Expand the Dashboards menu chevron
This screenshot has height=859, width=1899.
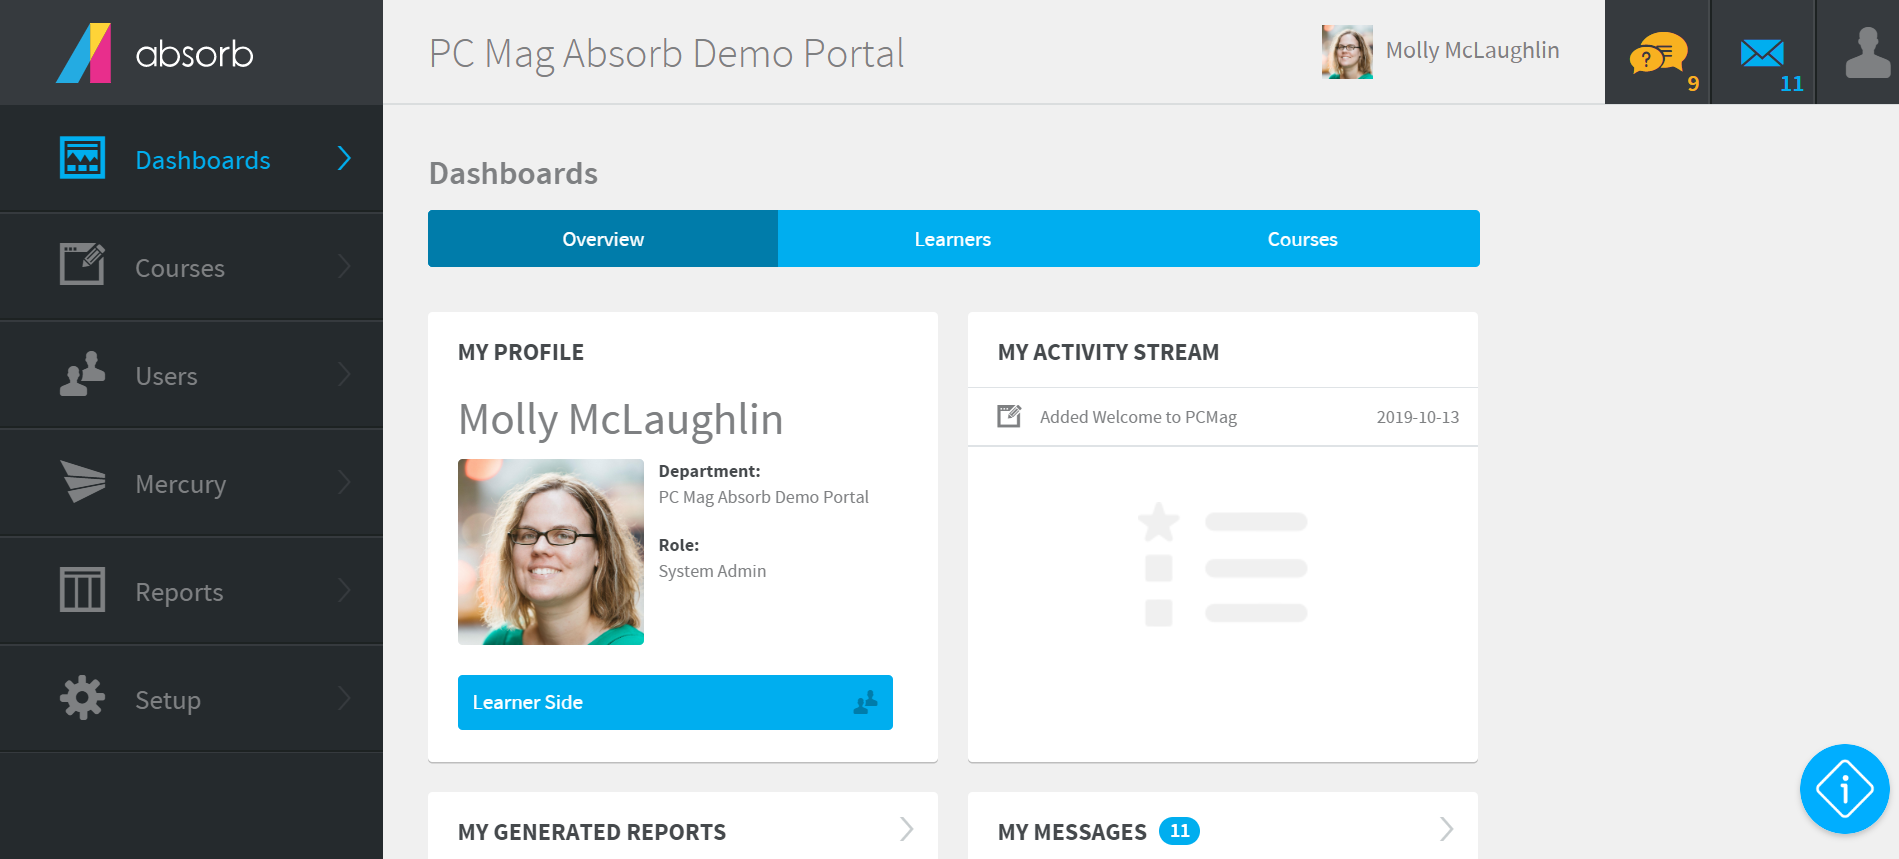(x=344, y=158)
